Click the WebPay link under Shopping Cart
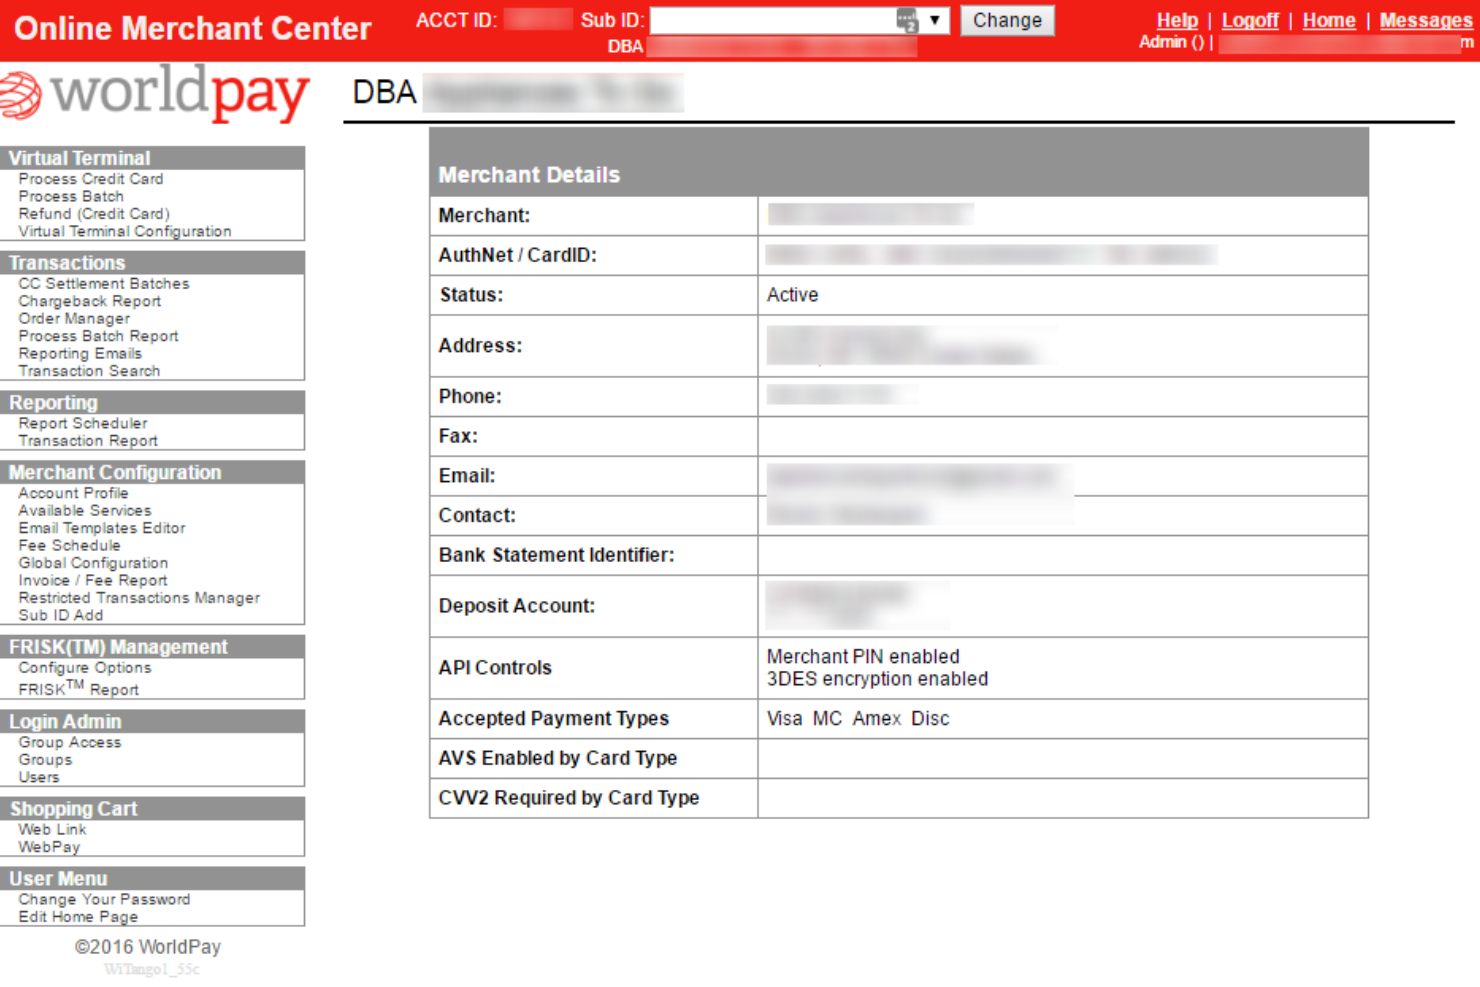The image size is (1480, 987). pyautogui.click(x=50, y=847)
